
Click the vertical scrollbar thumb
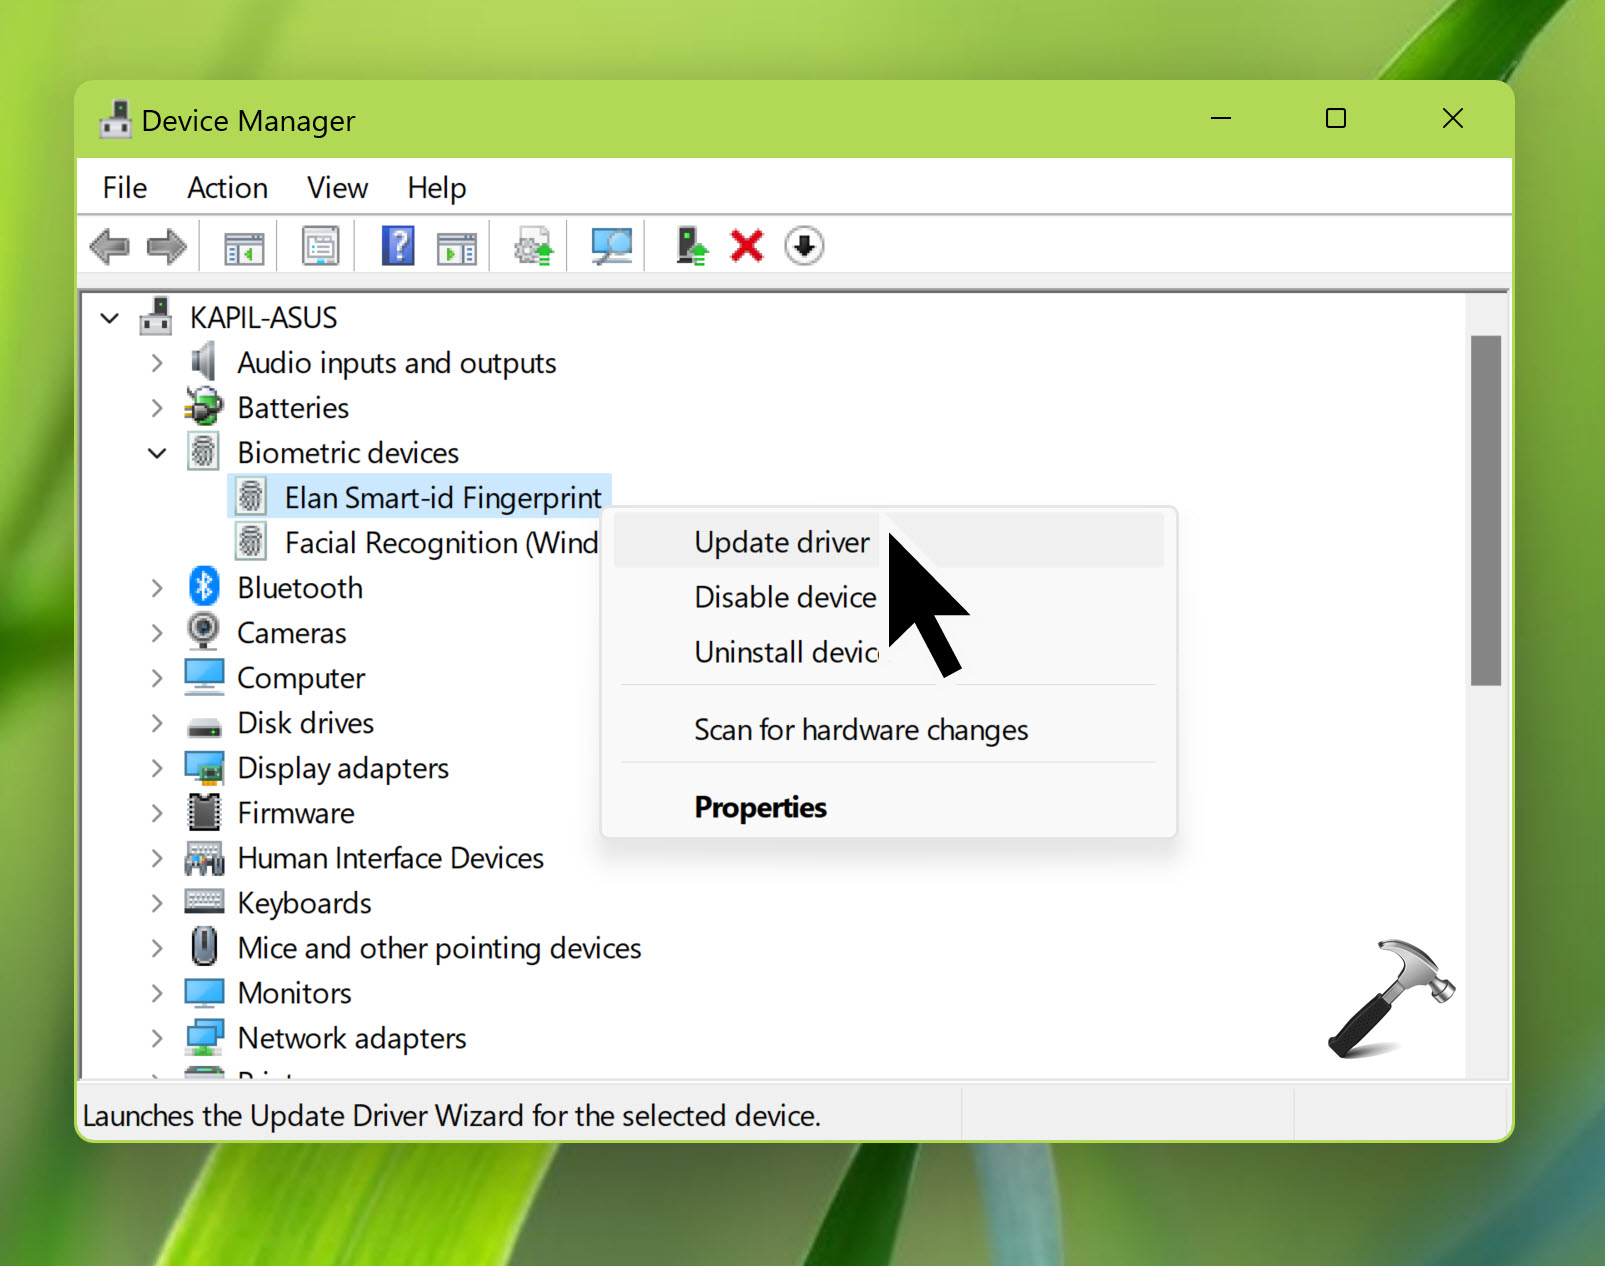pos(1485,510)
